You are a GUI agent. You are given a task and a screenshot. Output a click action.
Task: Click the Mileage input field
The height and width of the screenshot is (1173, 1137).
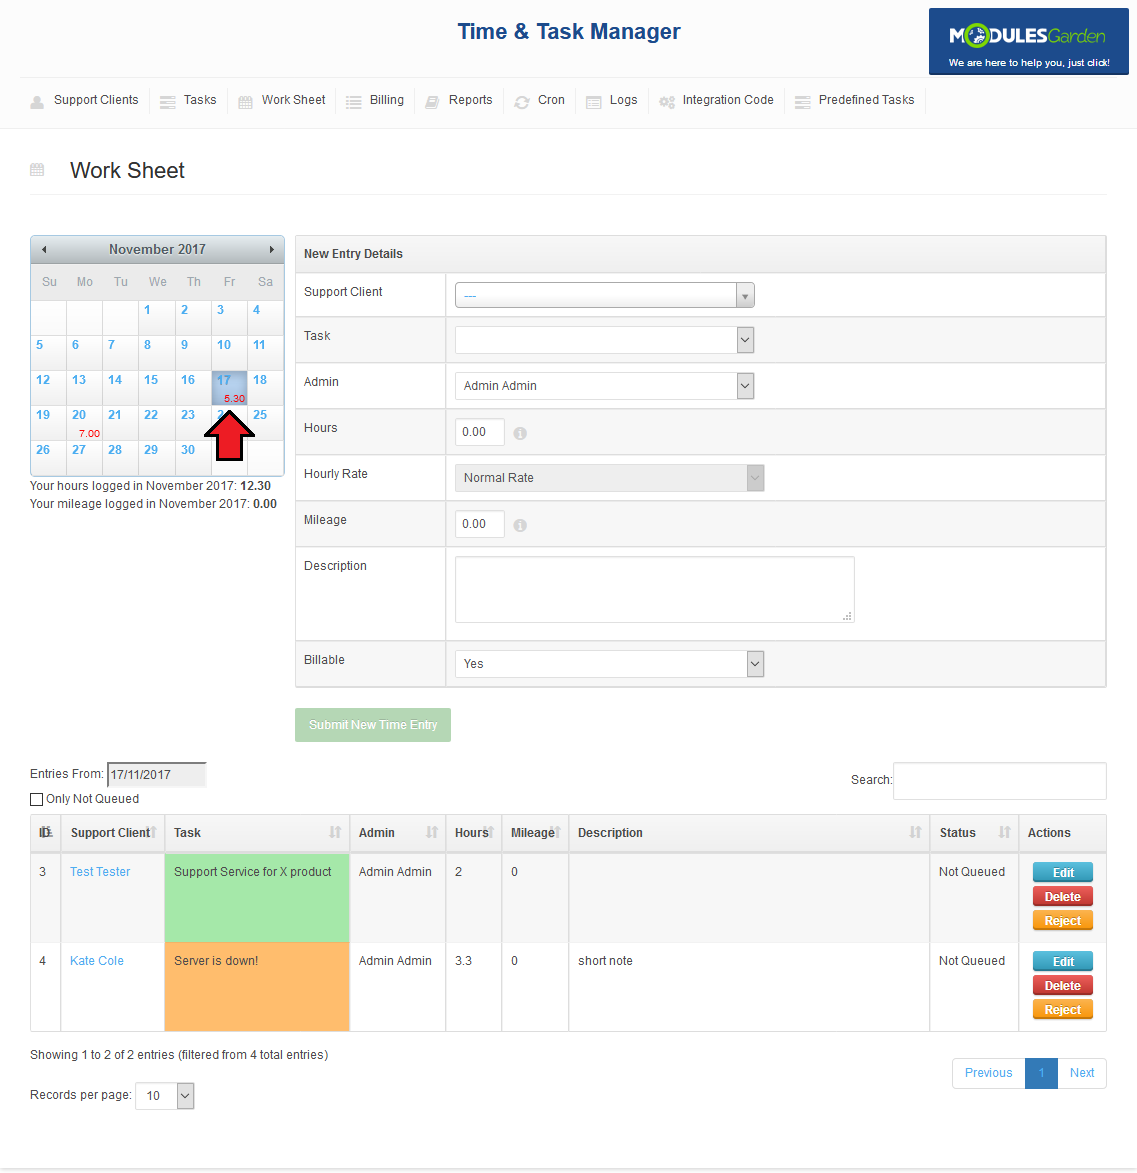tap(479, 524)
